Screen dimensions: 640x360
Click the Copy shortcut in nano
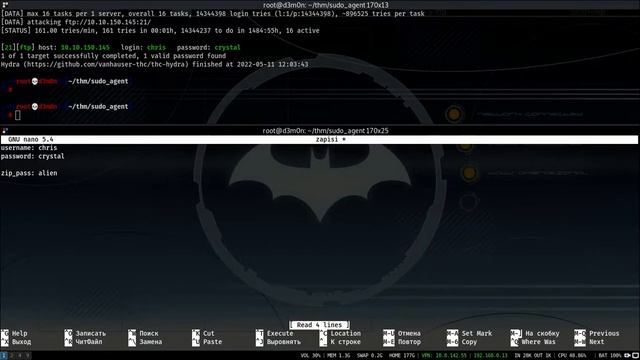coord(462,342)
